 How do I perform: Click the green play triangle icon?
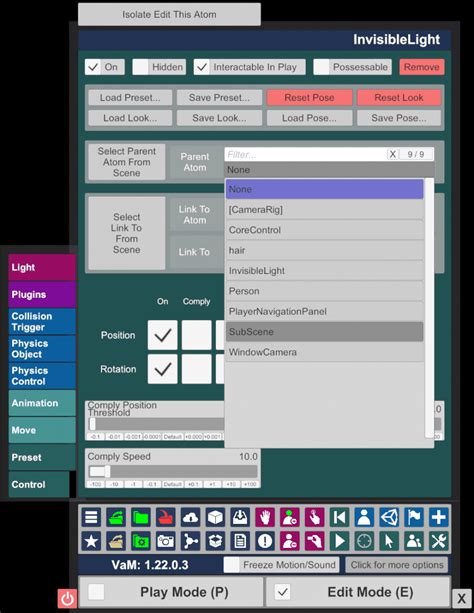pos(339,541)
